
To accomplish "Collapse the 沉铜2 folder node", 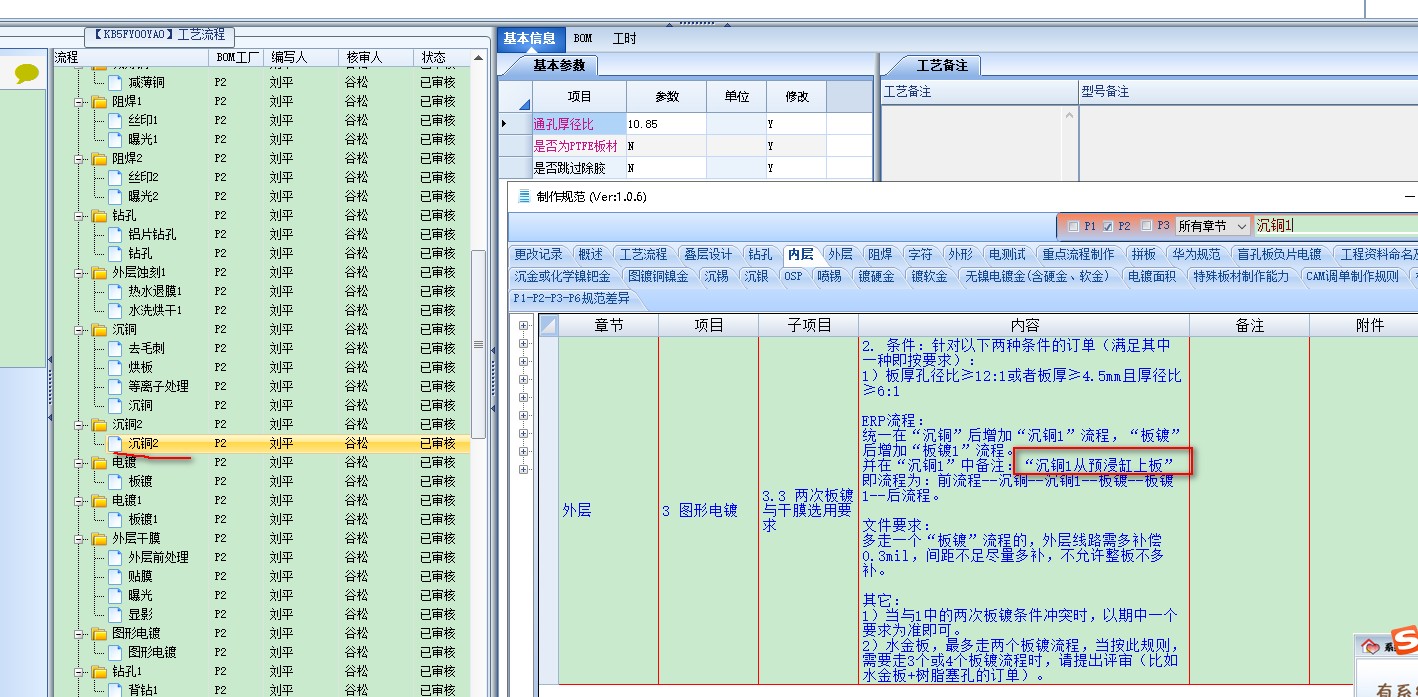I will tap(80, 425).
